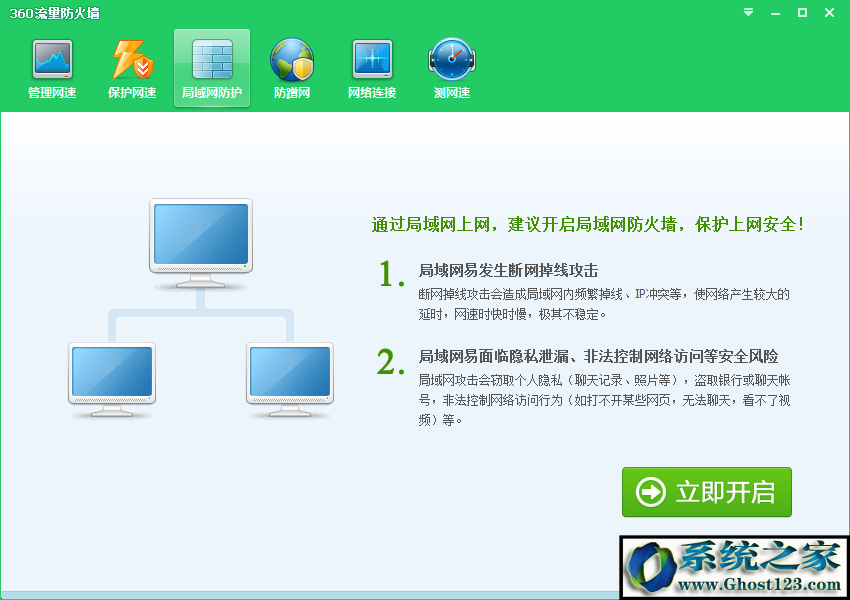Click the heading 局域网易发生断网掉线攻击
850x600 pixels.
pyautogui.click(x=508, y=270)
